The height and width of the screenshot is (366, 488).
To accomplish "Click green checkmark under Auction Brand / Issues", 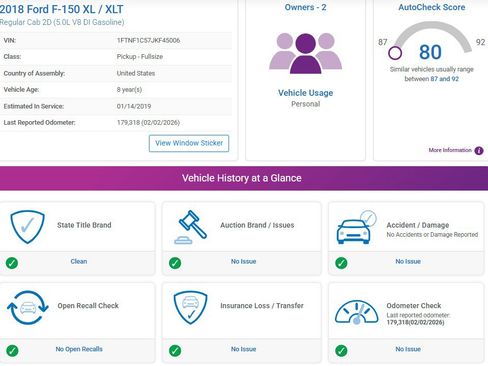I will click(x=175, y=263).
